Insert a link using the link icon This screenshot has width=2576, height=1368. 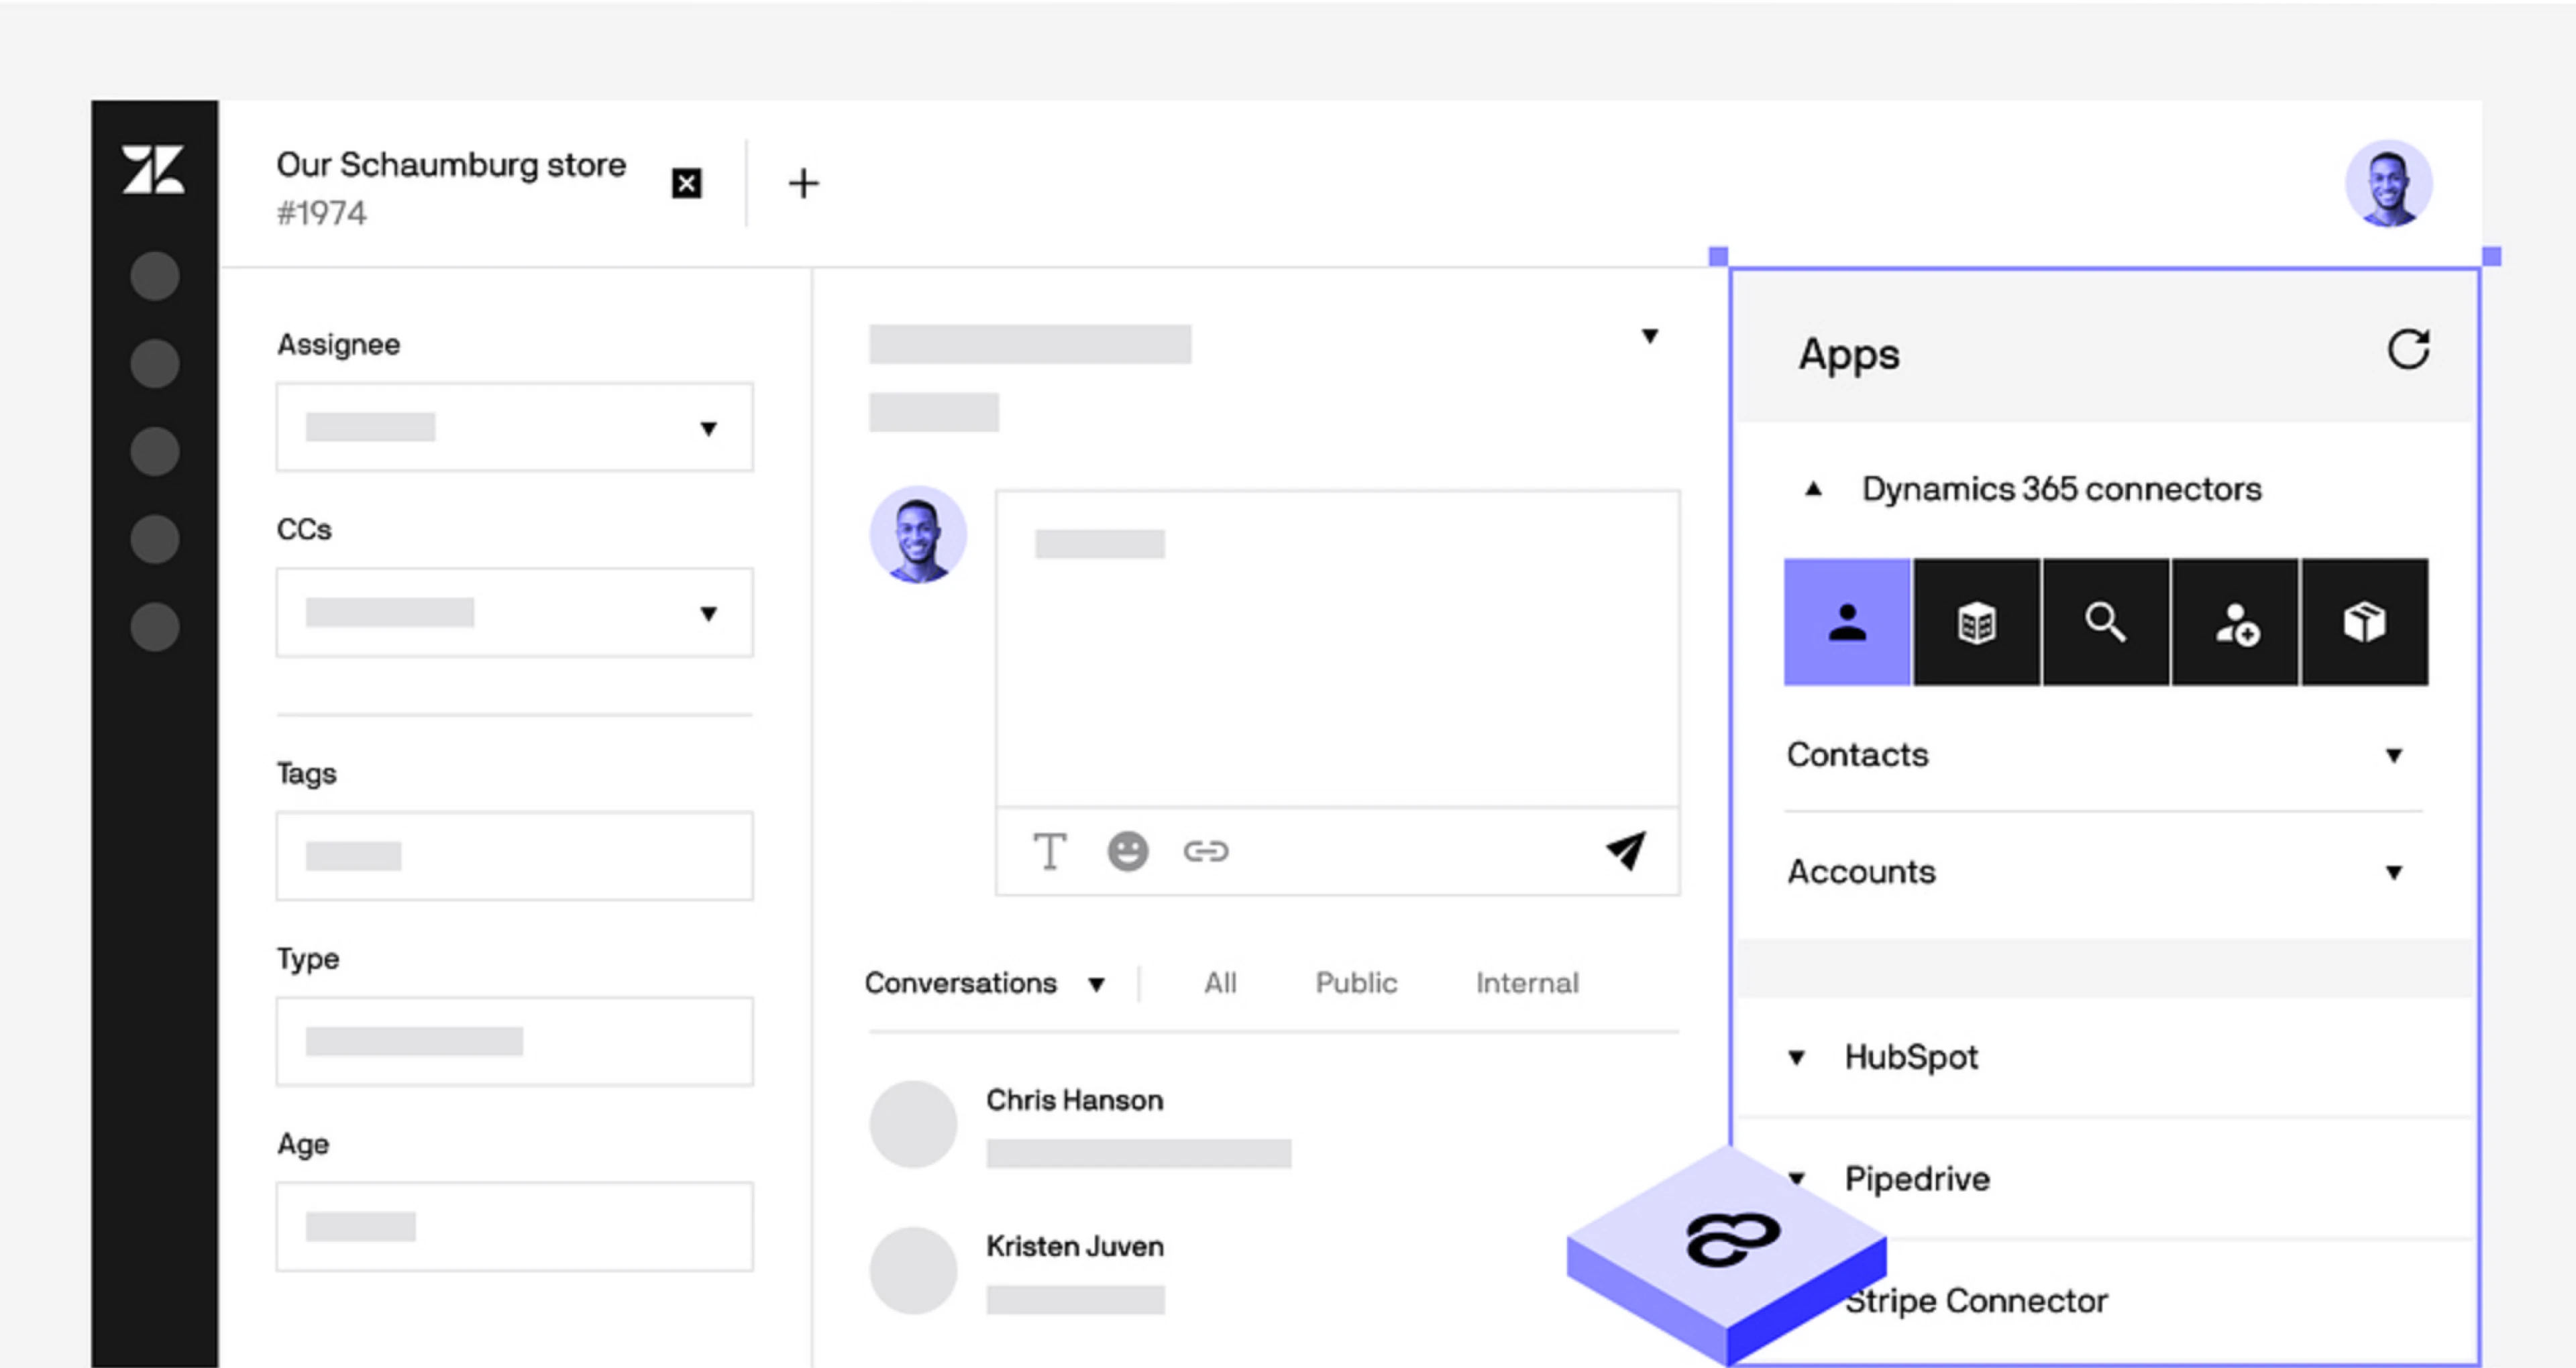point(1207,851)
